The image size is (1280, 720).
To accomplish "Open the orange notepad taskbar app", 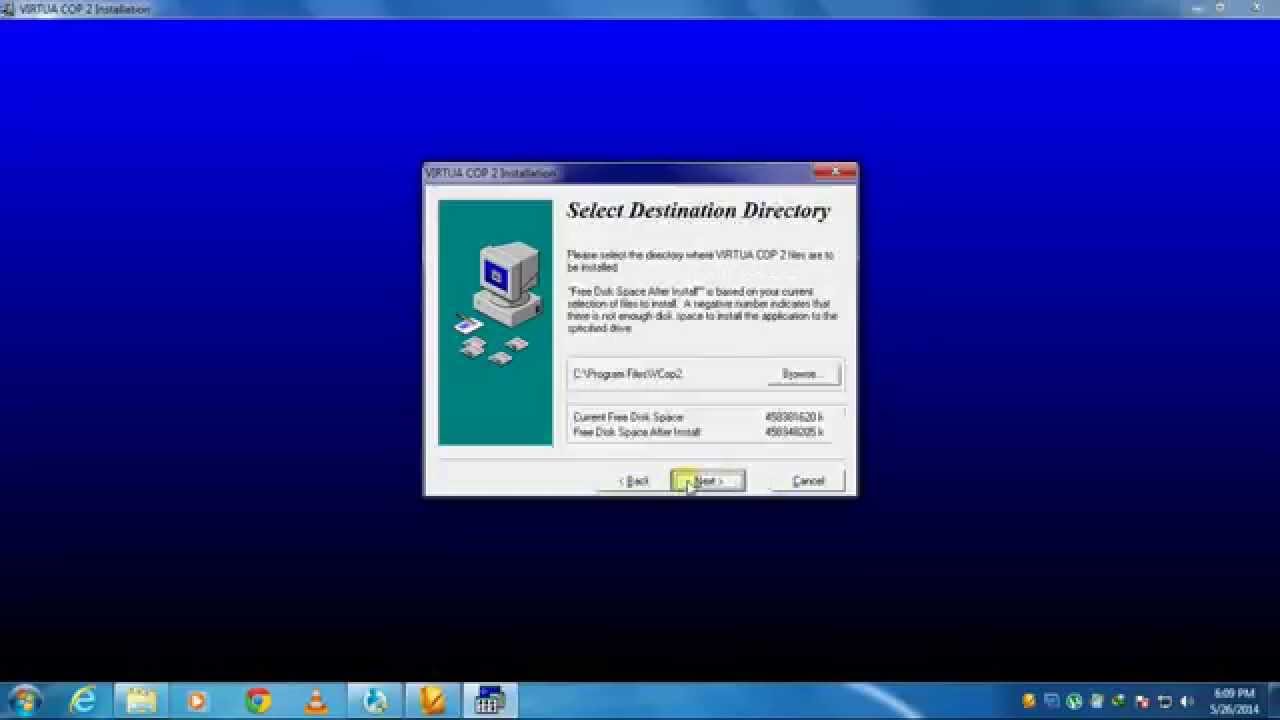I will (432, 701).
